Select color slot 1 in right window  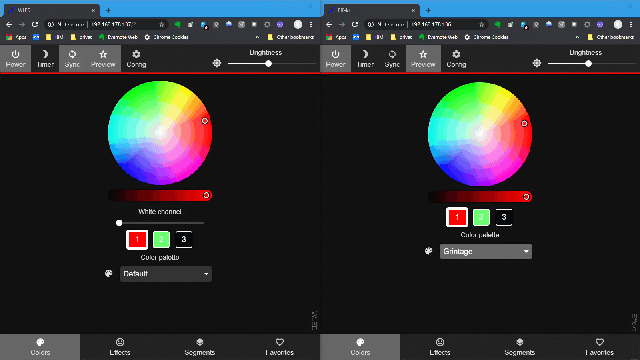tap(457, 217)
